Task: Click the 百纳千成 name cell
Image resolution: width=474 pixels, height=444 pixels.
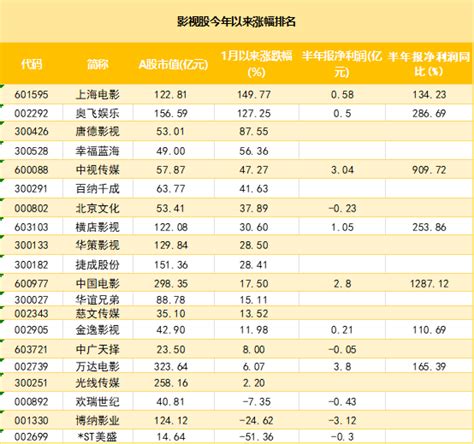Action: pyautogui.click(x=97, y=189)
